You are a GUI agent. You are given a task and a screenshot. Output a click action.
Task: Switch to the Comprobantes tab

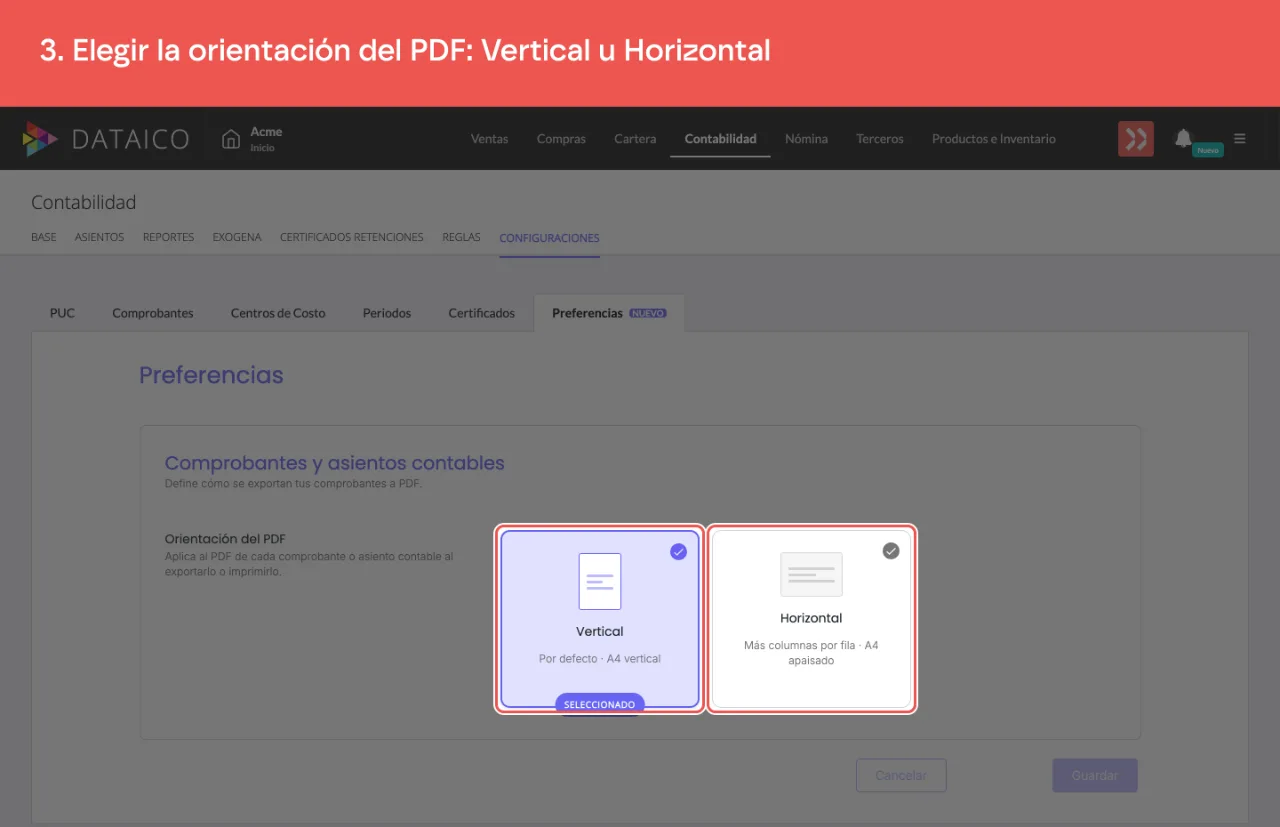pos(153,313)
